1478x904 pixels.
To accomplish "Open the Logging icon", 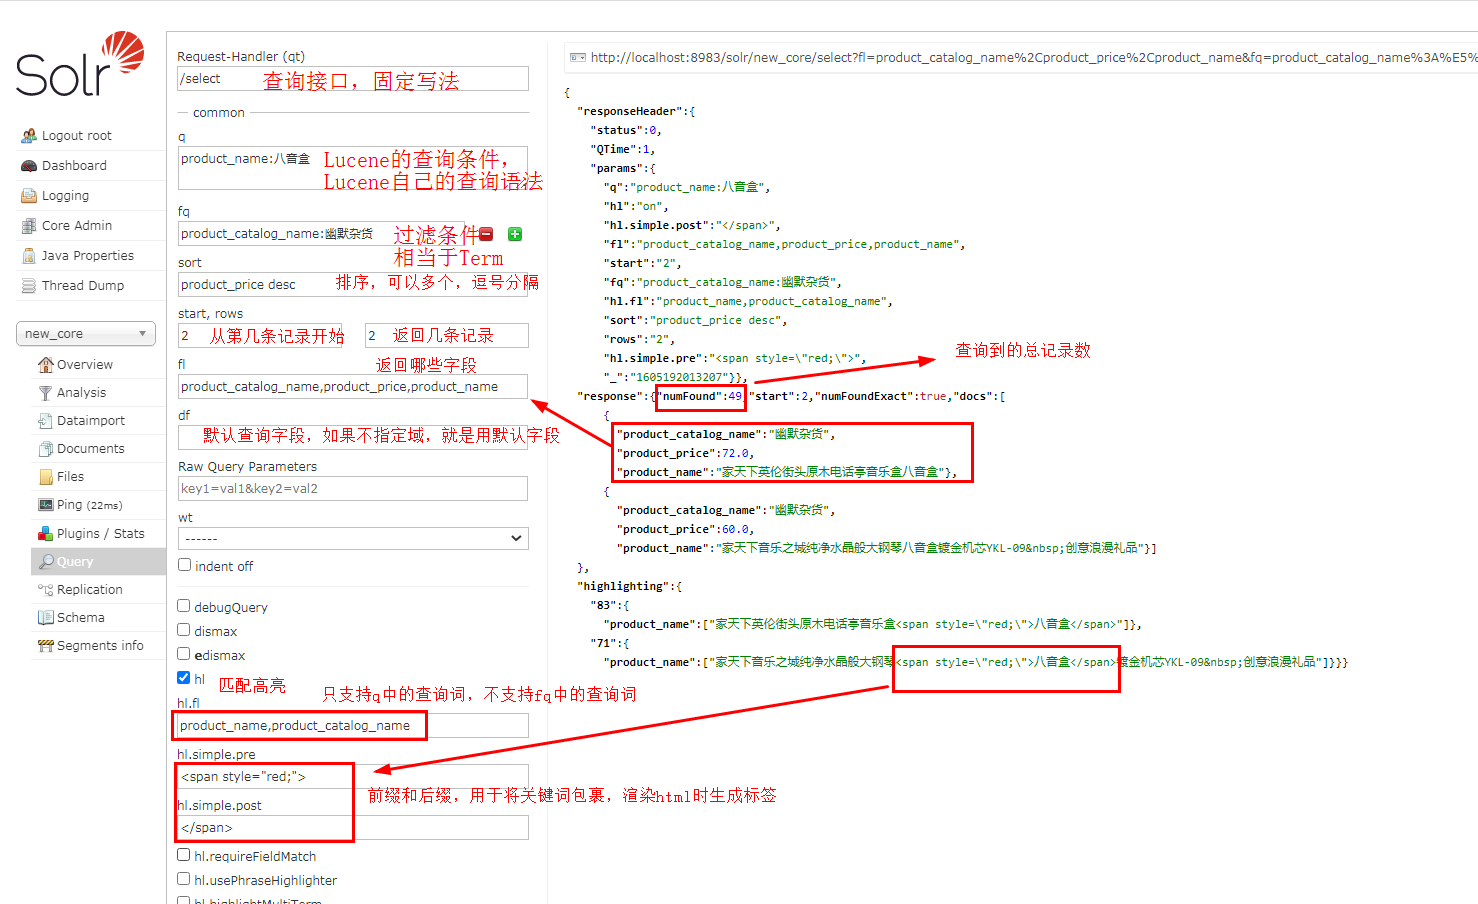I will 29,195.
